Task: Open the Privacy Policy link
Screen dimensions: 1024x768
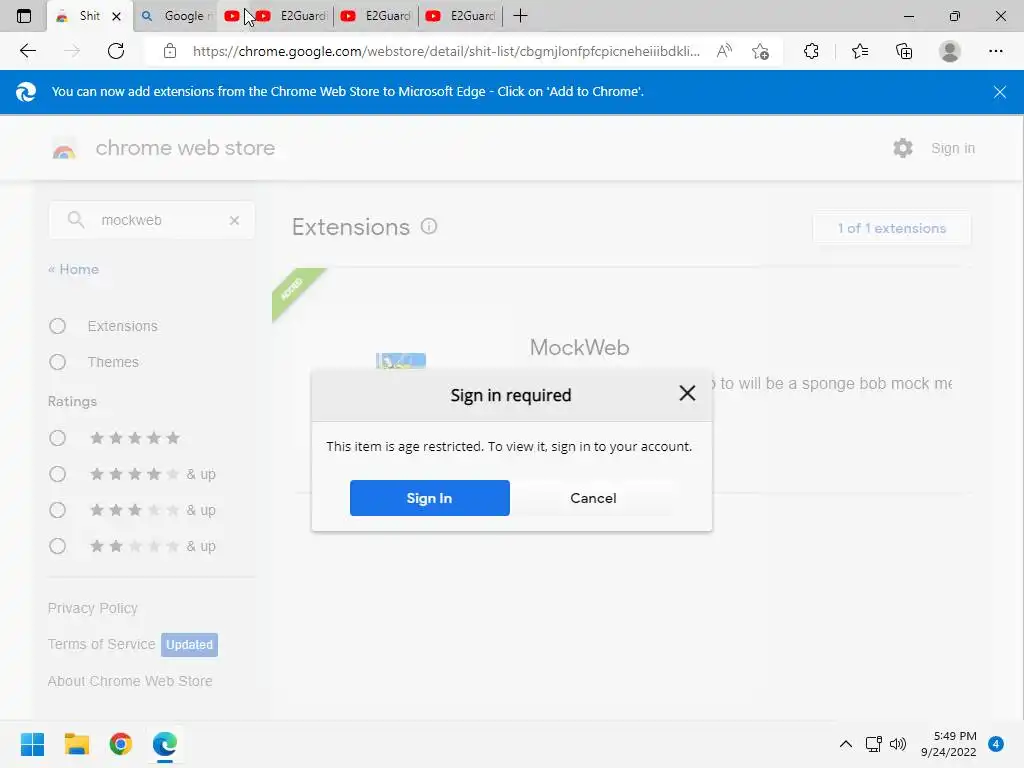Action: click(93, 608)
